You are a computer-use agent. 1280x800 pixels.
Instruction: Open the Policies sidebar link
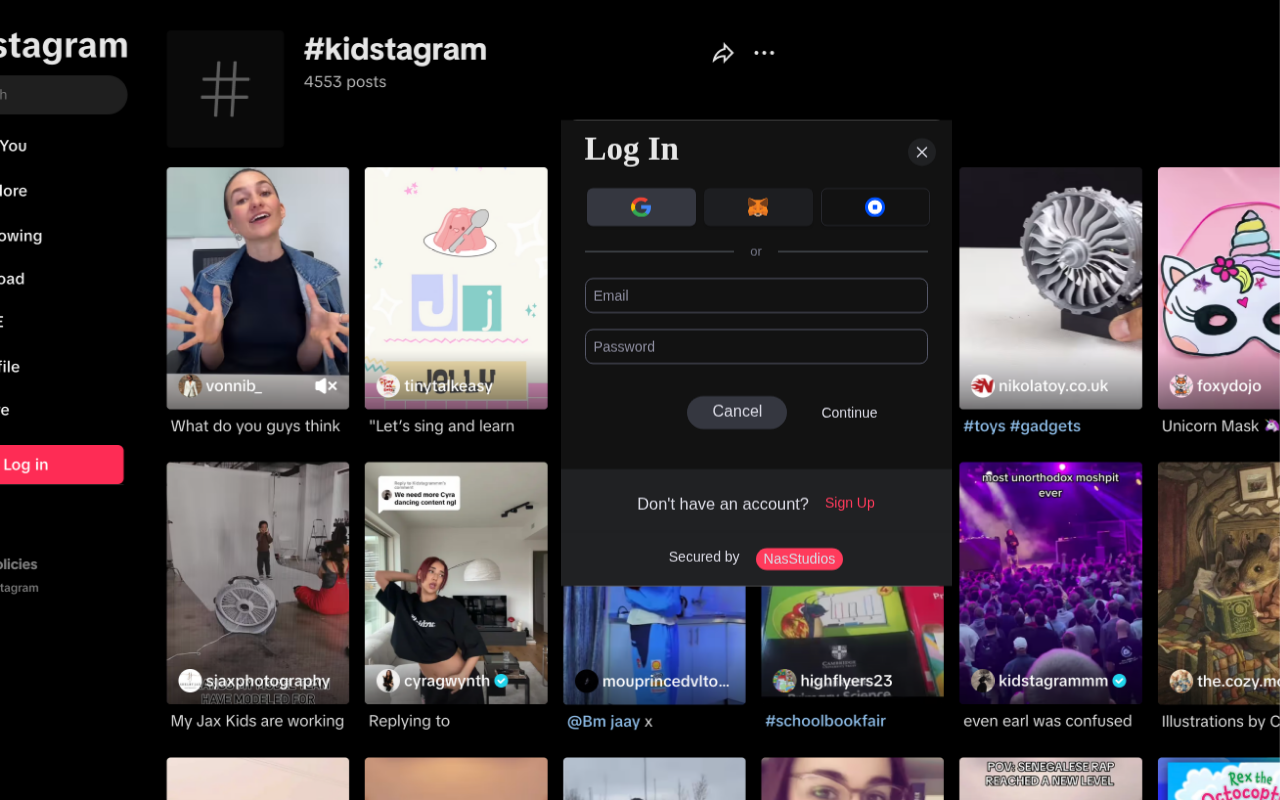[19, 564]
